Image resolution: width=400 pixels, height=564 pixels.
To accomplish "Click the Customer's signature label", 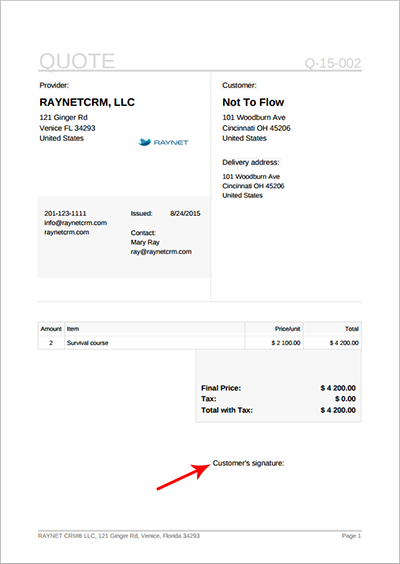I will click(248, 463).
